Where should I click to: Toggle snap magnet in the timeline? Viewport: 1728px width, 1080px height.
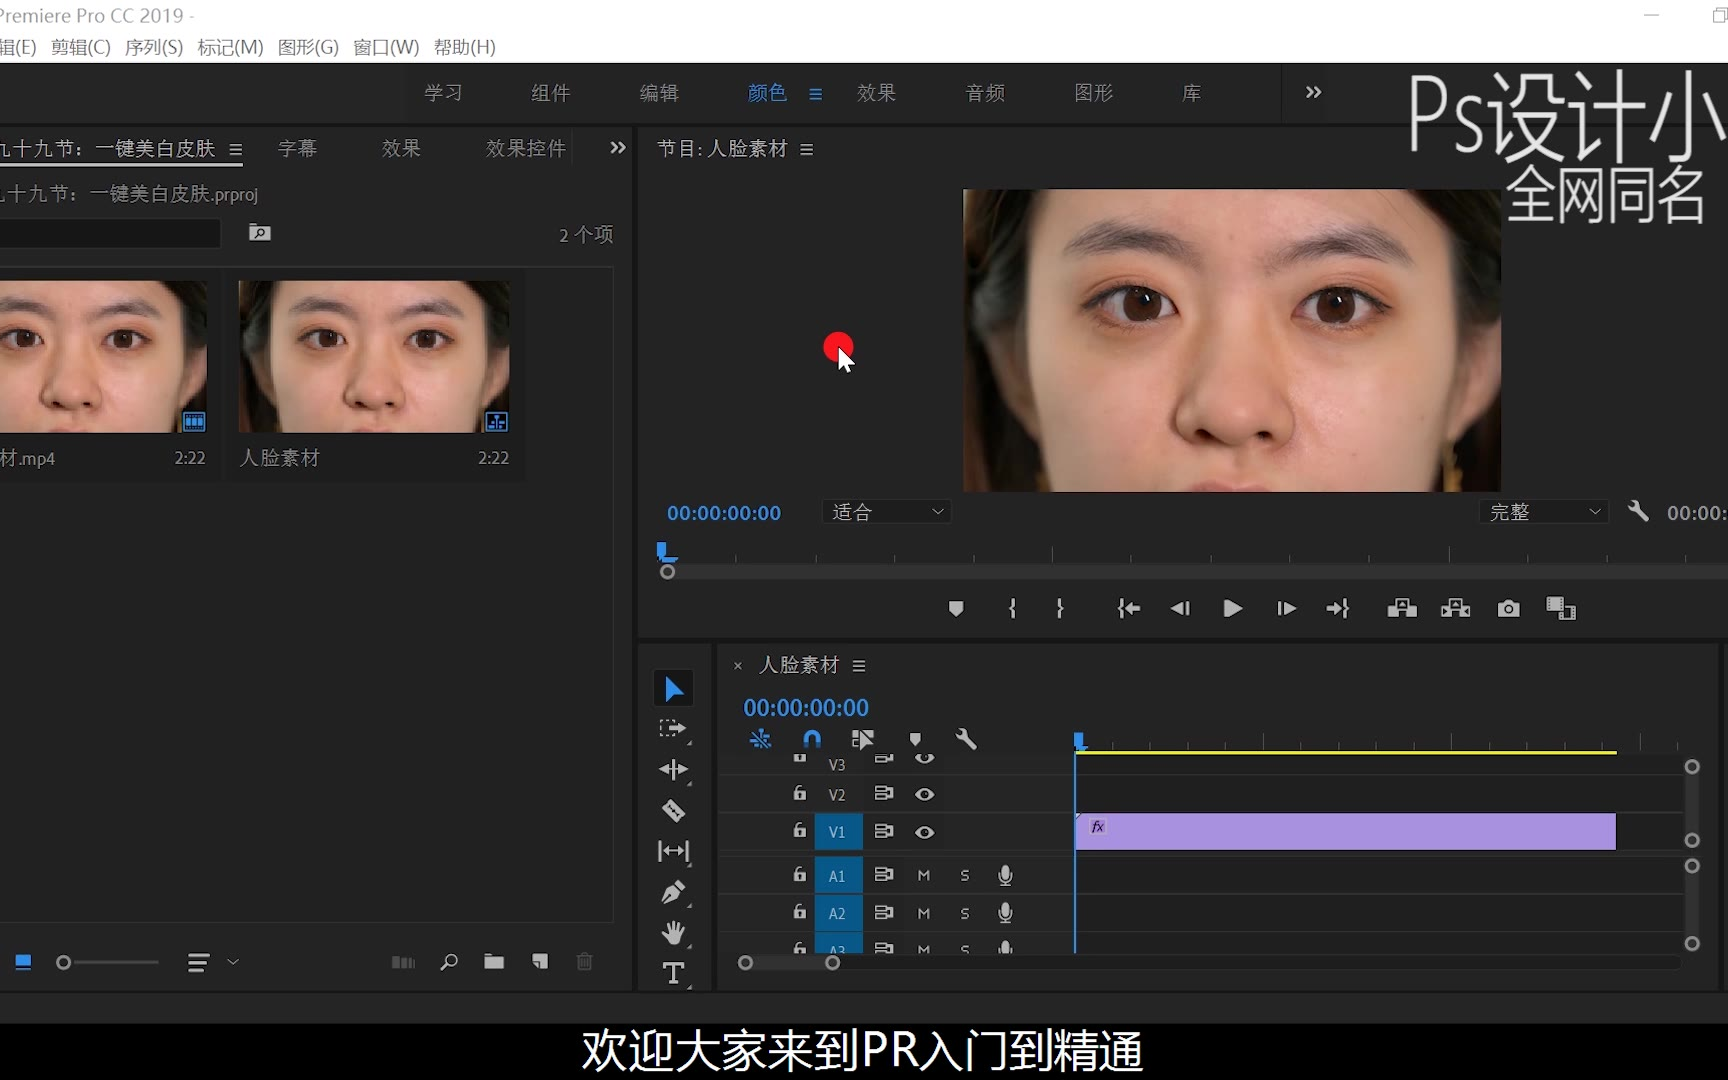coord(812,739)
